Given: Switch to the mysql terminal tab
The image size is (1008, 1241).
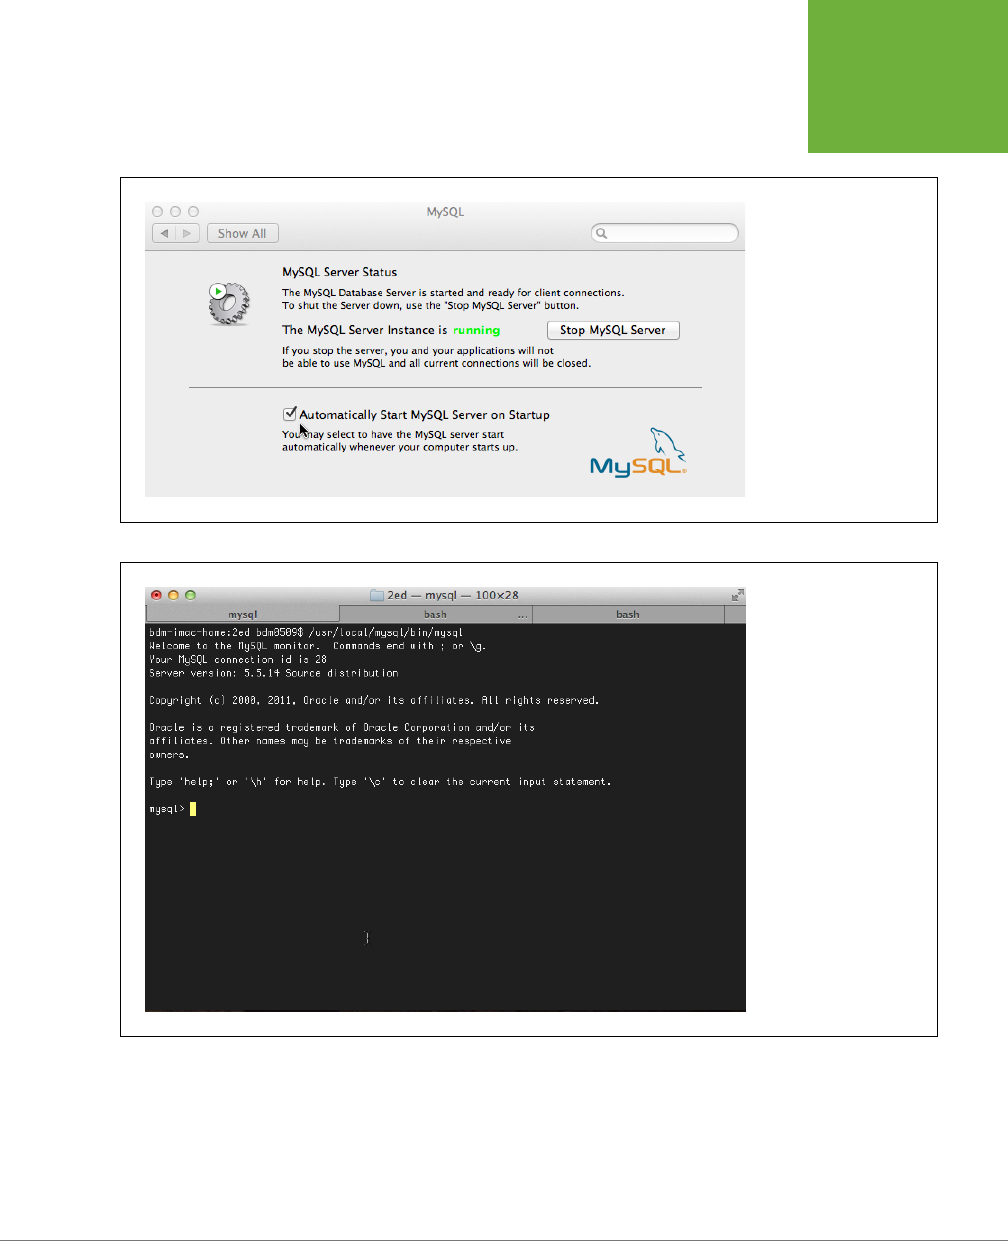Looking at the screenshot, I should pos(243,614).
